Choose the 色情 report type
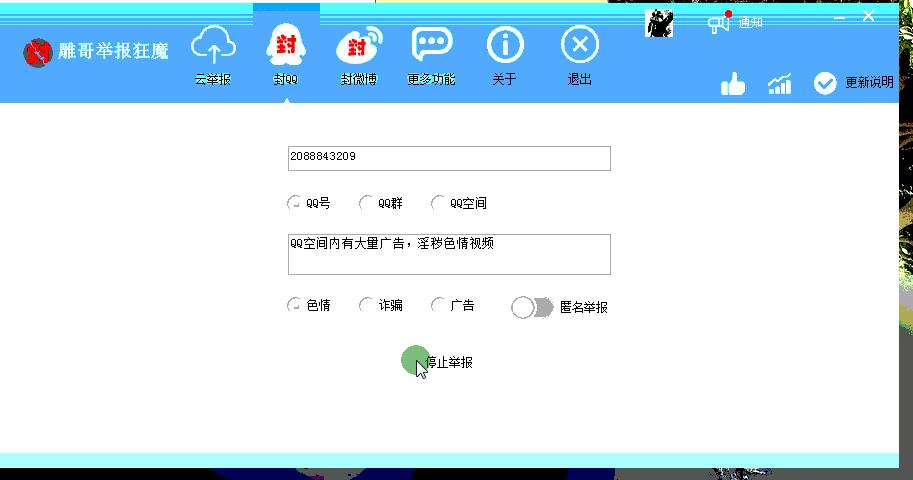This screenshot has height=480, width=913. [295, 306]
